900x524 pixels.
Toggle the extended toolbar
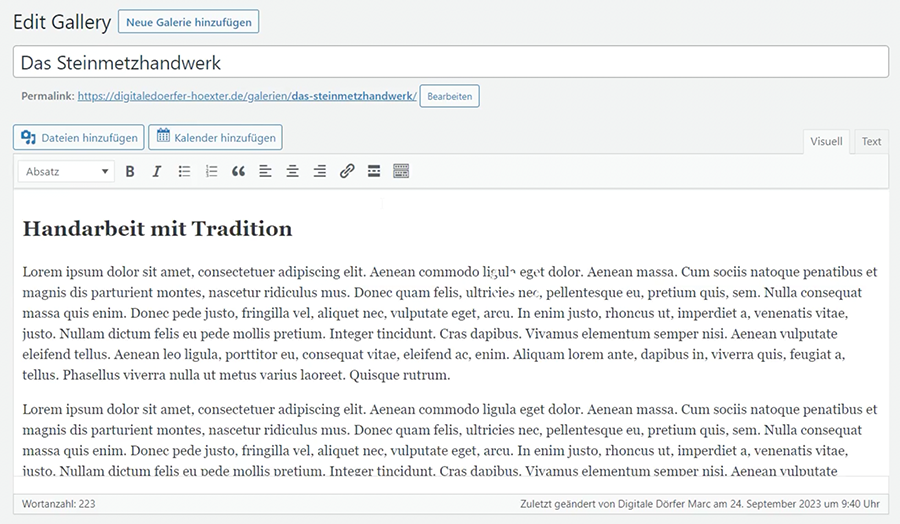tap(401, 172)
